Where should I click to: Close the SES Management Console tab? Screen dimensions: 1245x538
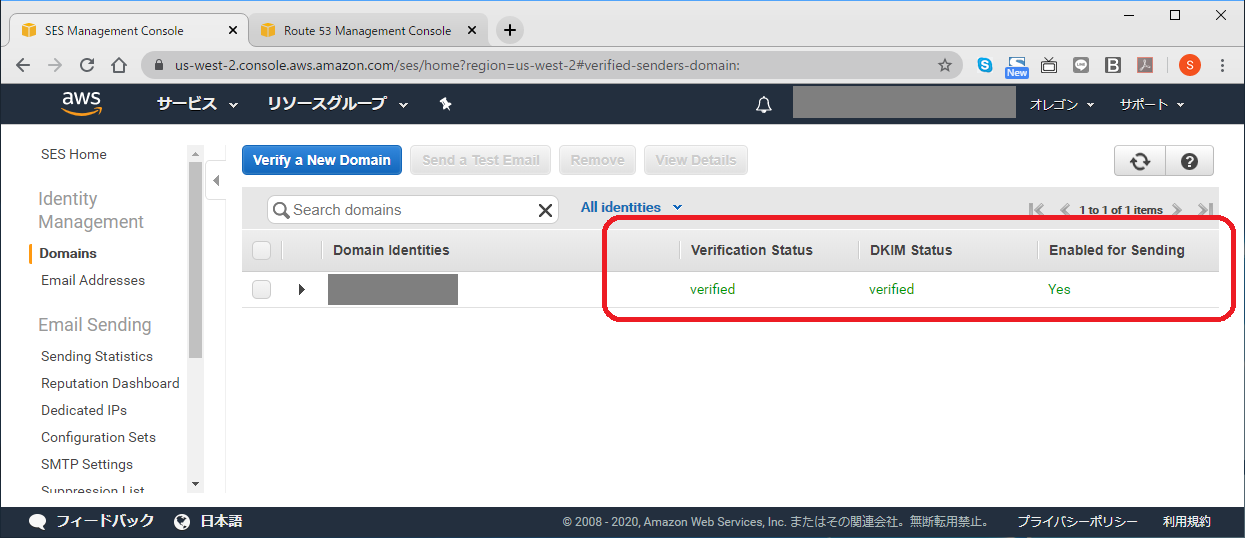232,31
